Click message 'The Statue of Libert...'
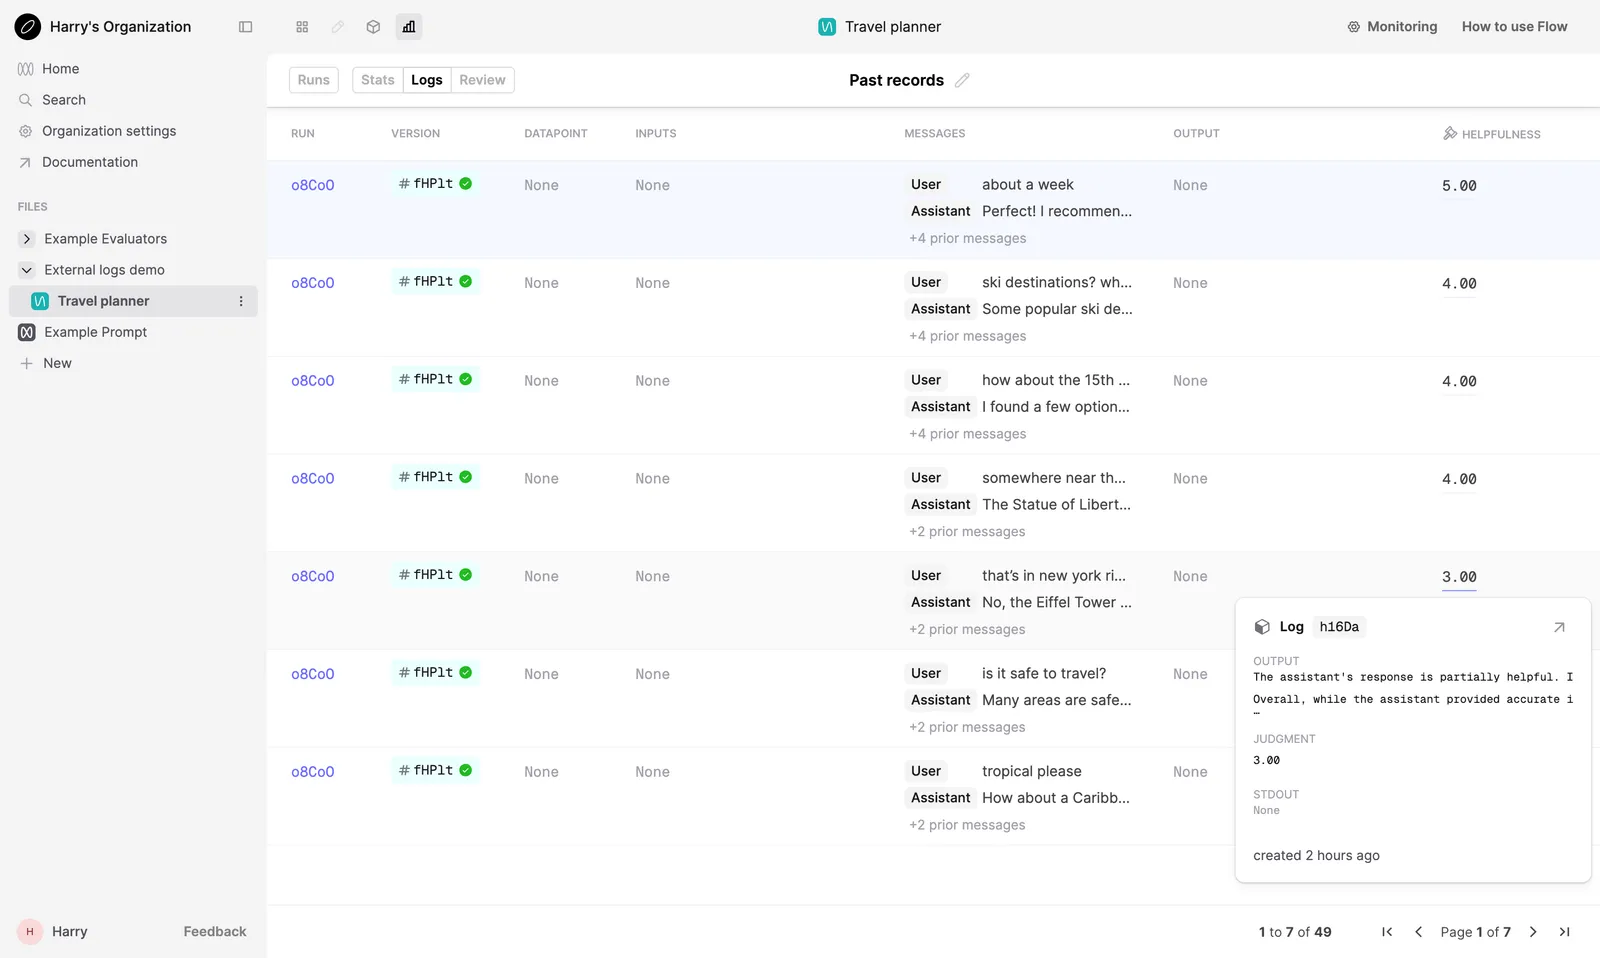Image resolution: width=1600 pixels, height=958 pixels. pyautogui.click(x=1056, y=505)
